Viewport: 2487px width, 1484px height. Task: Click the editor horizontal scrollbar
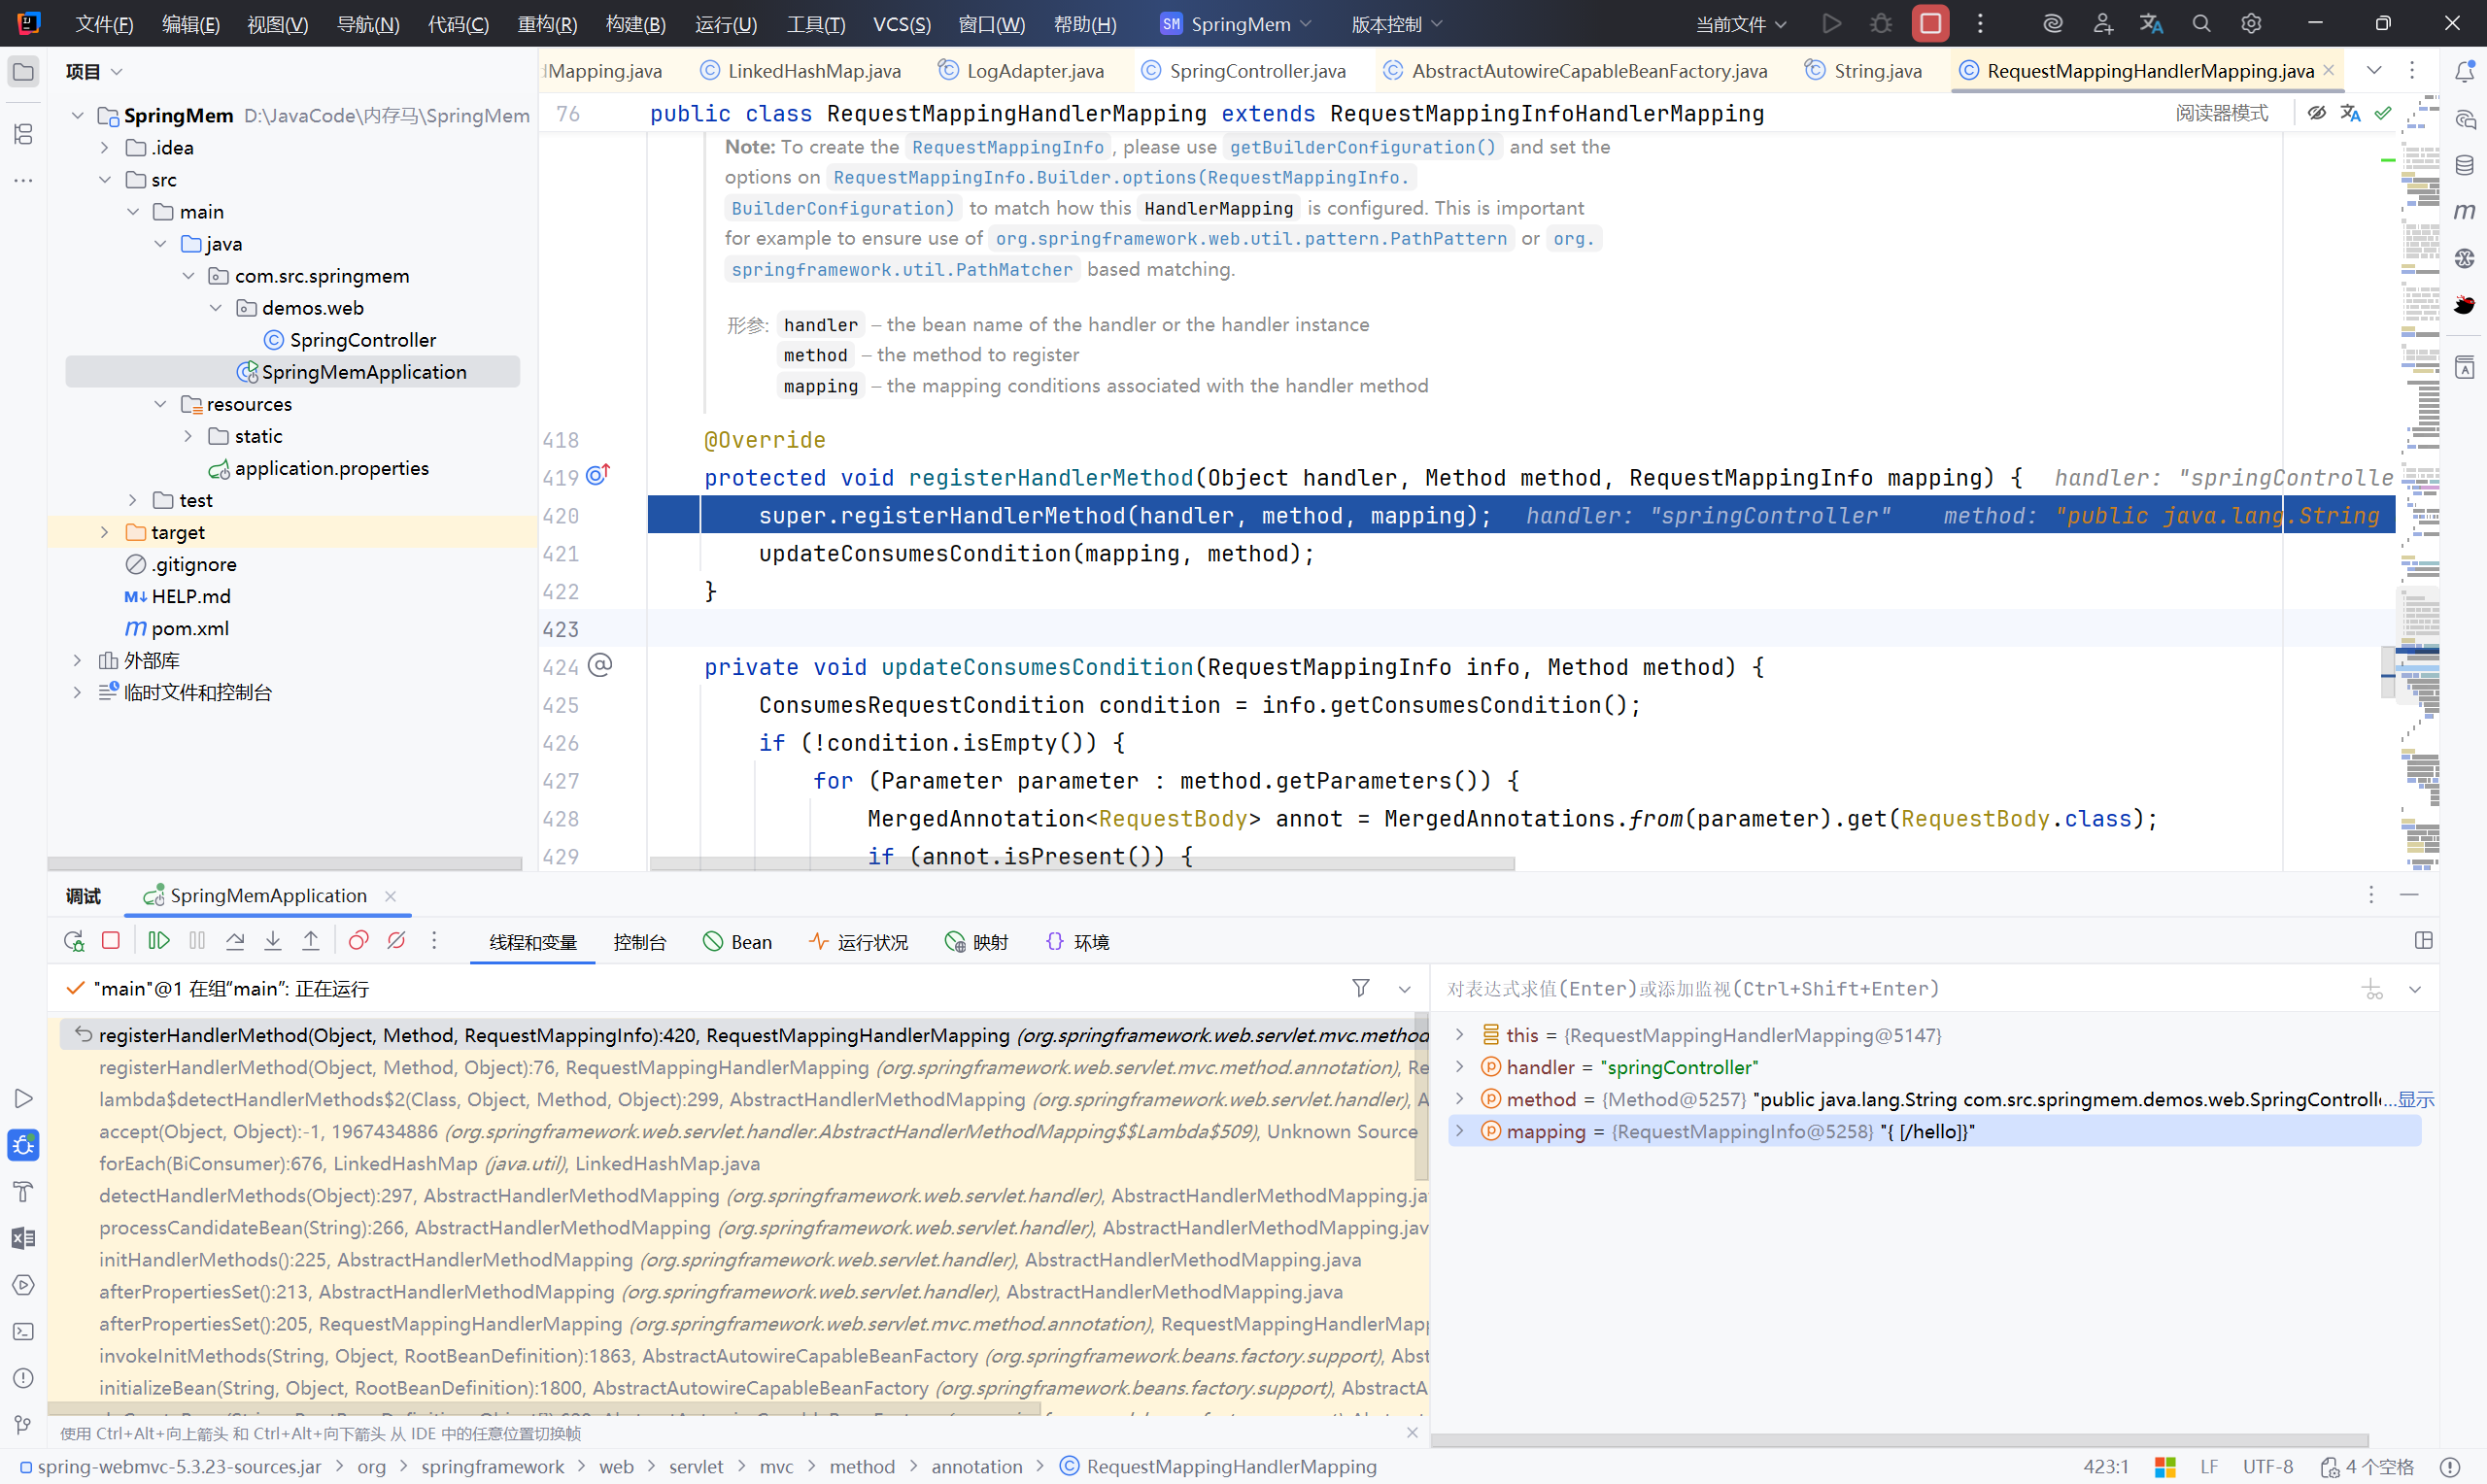(1081, 863)
